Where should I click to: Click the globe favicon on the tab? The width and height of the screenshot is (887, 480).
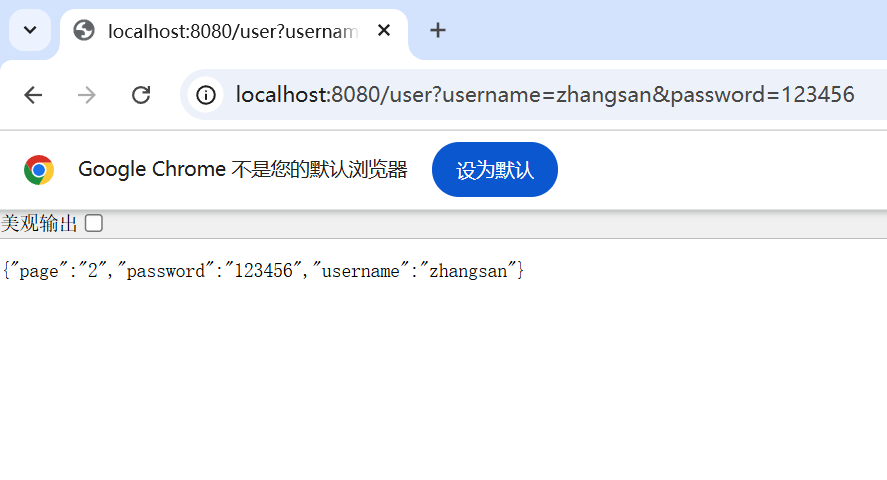tap(85, 30)
